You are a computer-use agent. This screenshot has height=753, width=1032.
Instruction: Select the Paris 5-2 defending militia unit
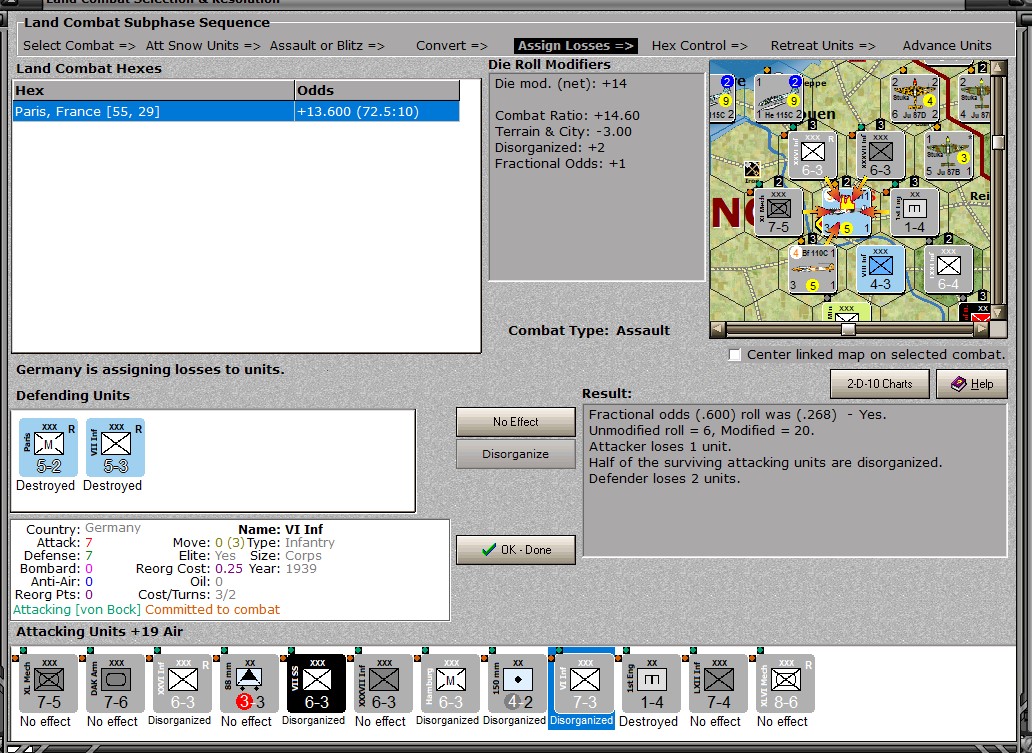[x=49, y=448]
